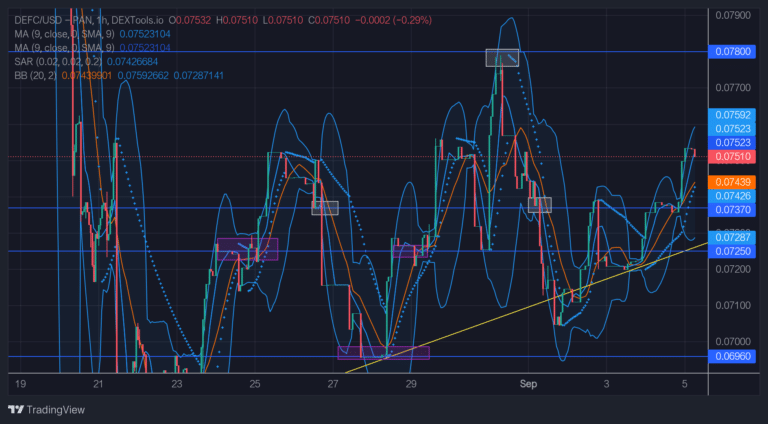
Task: Select the SAR (0.02, 0.02, 0.2) indicator legend
Action: [58, 61]
